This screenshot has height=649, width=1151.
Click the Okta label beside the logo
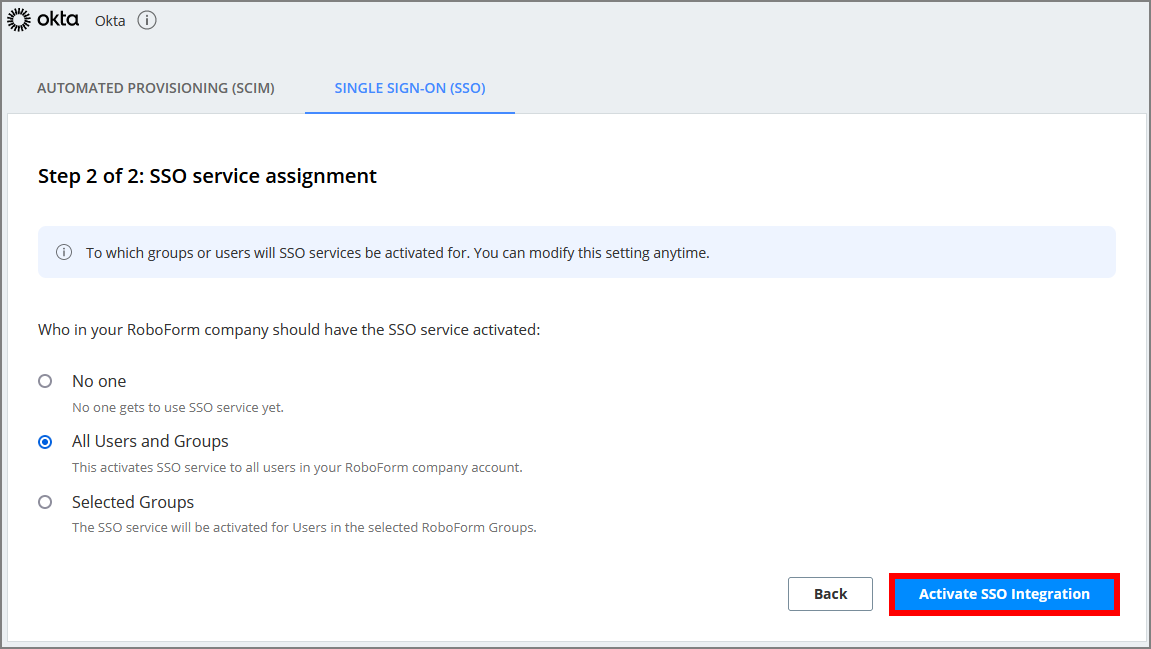(110, 21)
